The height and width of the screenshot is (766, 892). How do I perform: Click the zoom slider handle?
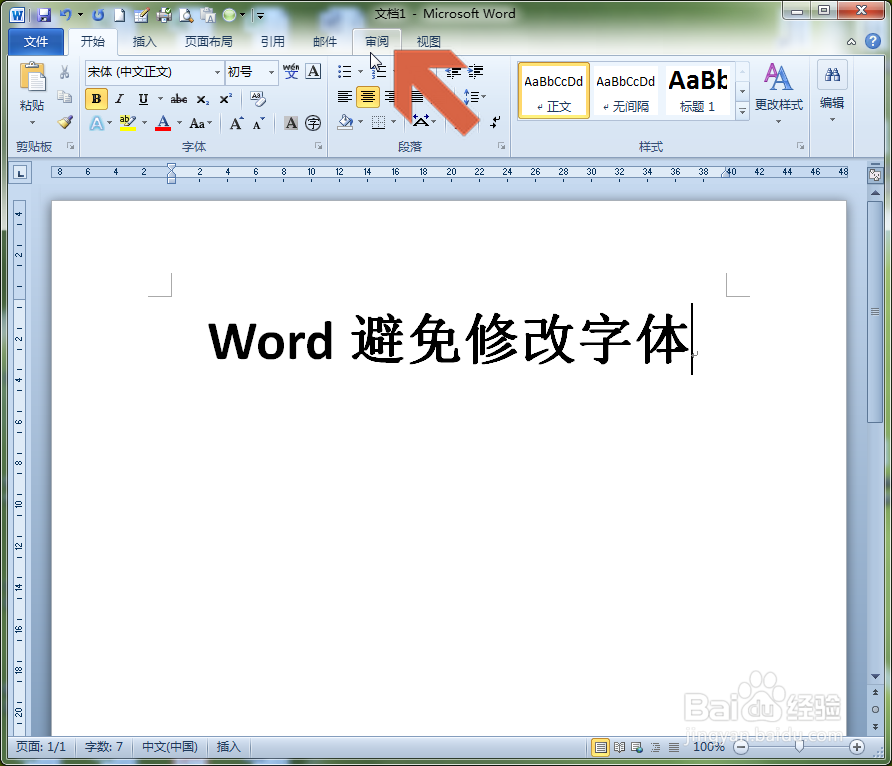pos(799,747)
